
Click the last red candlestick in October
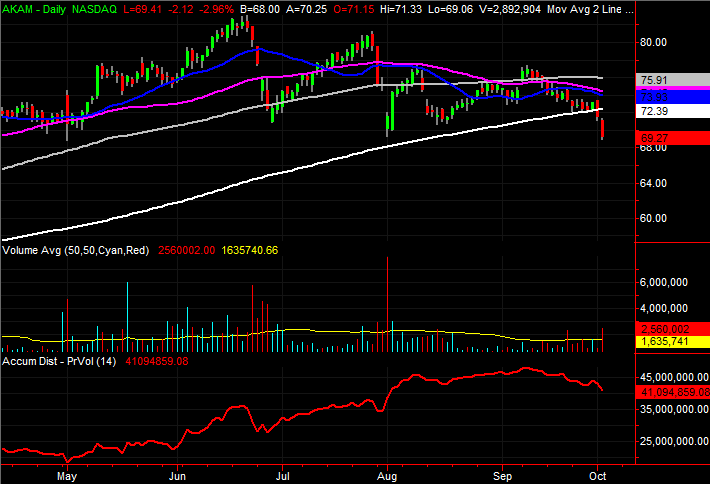602,129
